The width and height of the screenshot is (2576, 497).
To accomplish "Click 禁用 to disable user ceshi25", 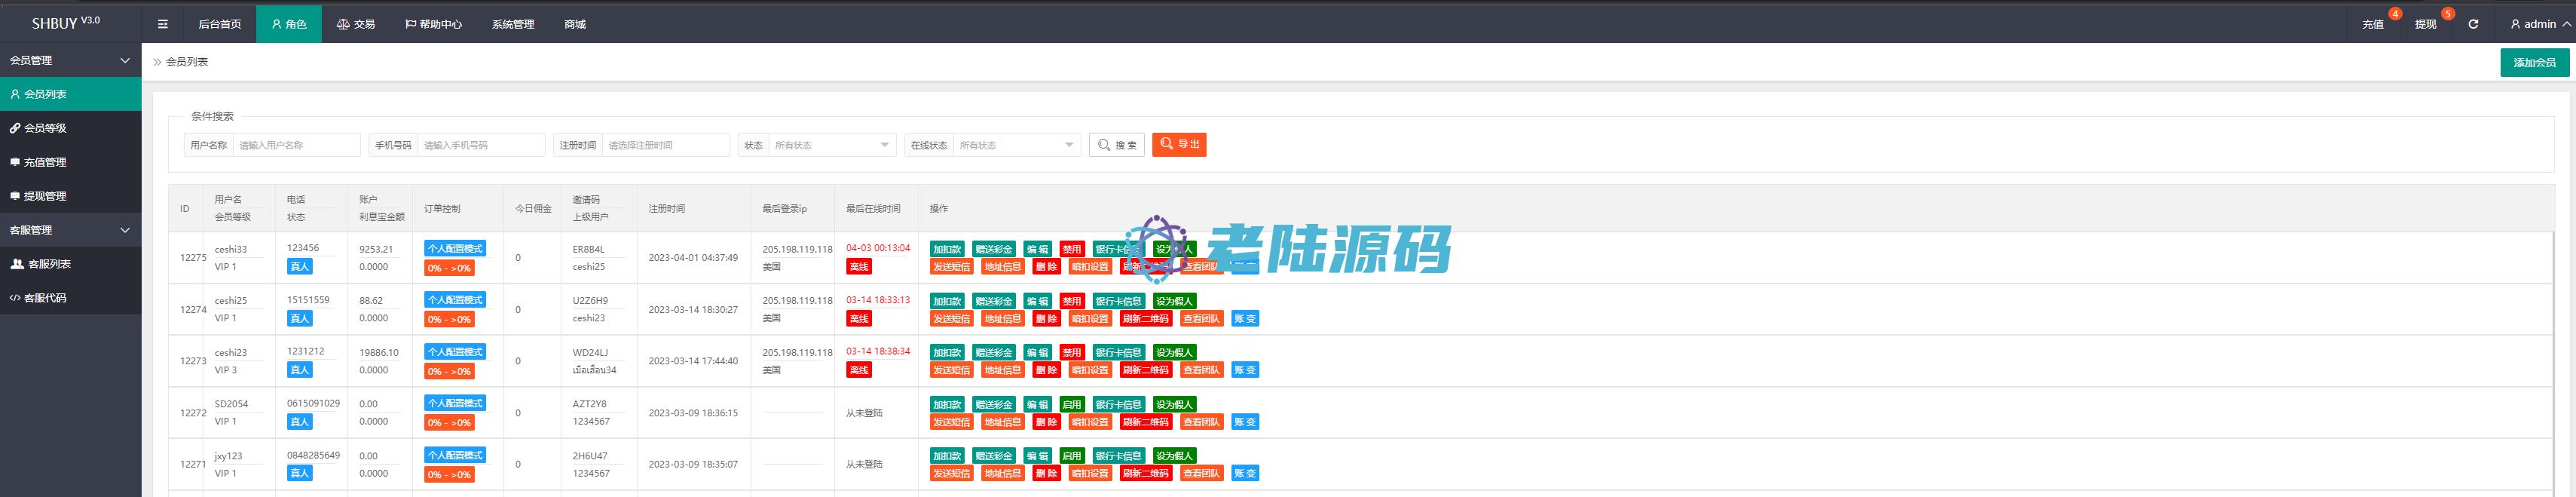I will (1071, 301).
